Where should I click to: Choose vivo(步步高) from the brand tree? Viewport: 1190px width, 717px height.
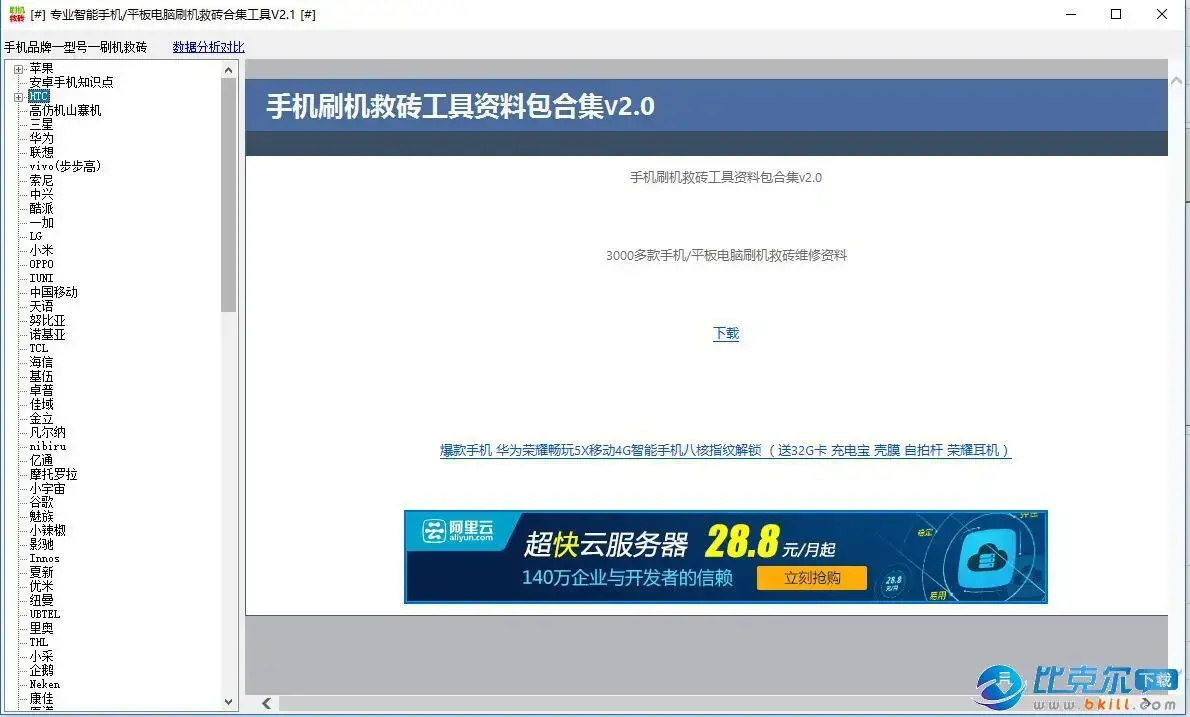(65, 166)
